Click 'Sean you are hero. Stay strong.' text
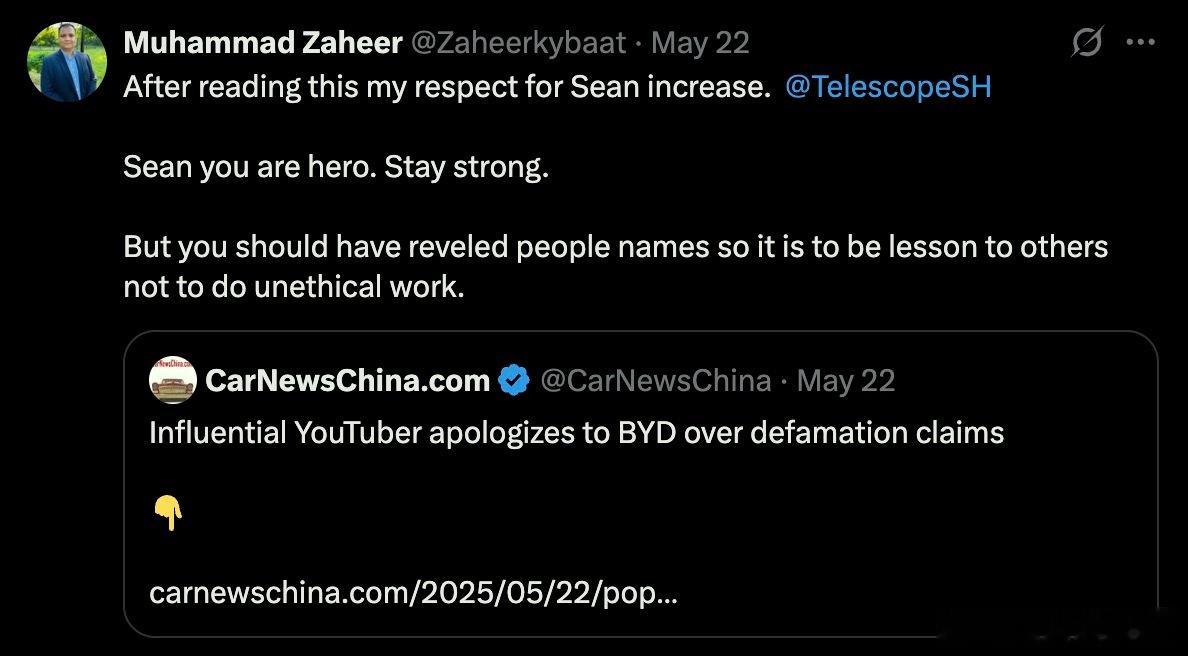Image resolution: width=1188 pixels, height=656 pixels. coord(336,166)
